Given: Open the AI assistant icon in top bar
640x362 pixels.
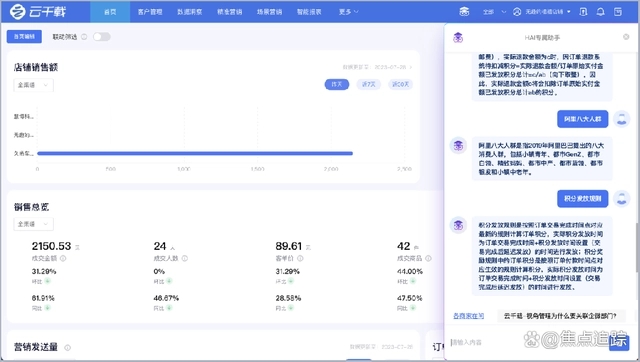Looking at the screenshot, I should coord(464,11).
